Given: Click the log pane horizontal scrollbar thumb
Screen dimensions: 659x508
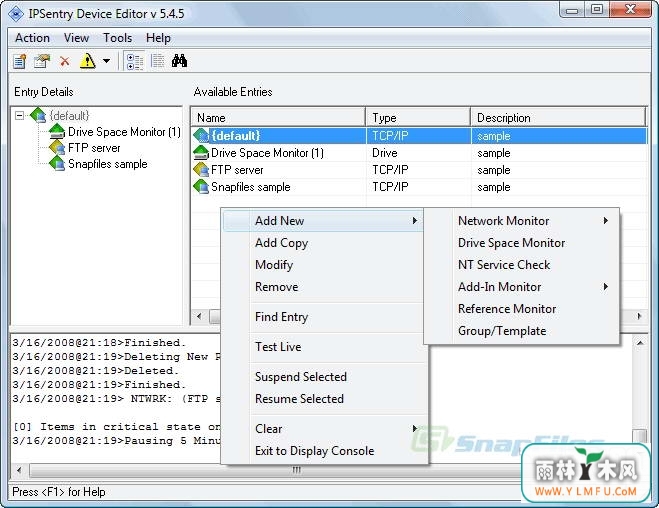Looking at the screenshot, I should [x=273, y=470].
